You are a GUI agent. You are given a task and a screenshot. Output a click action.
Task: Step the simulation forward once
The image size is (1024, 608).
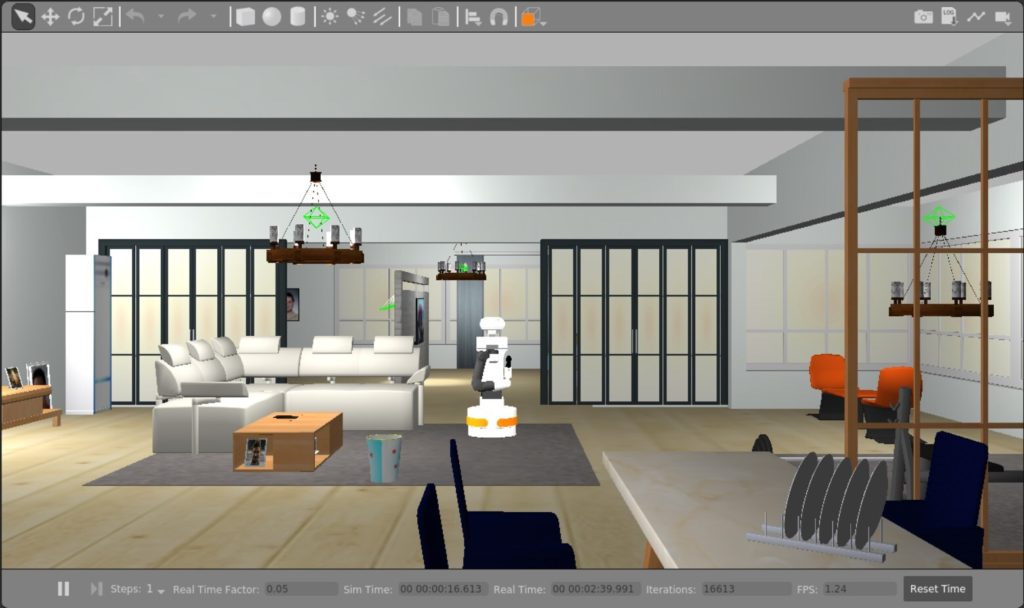pos(96,589)
